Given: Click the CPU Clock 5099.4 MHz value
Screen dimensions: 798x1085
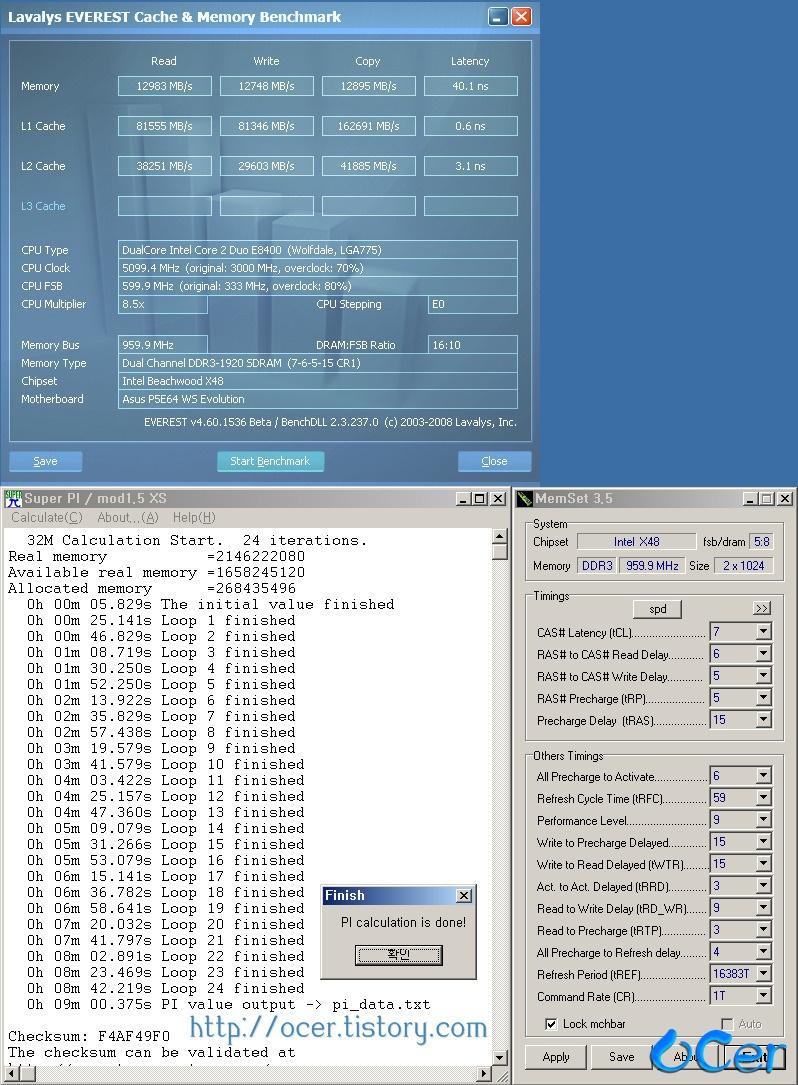Looking at the screenshot, I should click(x=318, y=268).
